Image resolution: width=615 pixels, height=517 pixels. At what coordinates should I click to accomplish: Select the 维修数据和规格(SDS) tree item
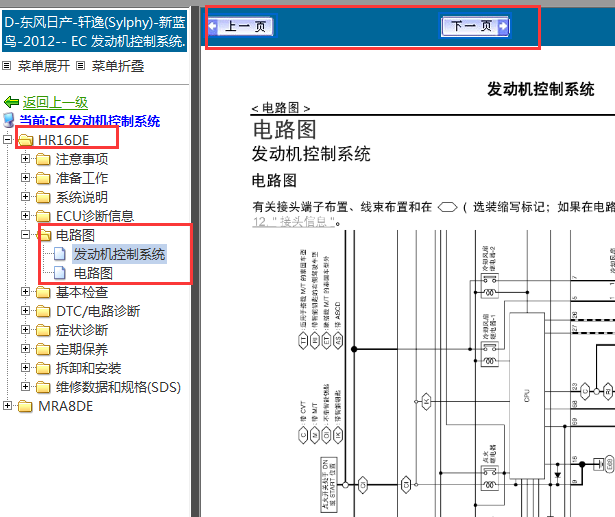click(x=118, y=387)
